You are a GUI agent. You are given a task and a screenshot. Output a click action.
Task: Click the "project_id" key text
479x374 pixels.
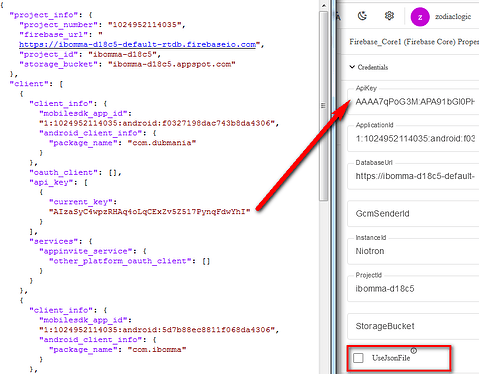coord(49,54)
